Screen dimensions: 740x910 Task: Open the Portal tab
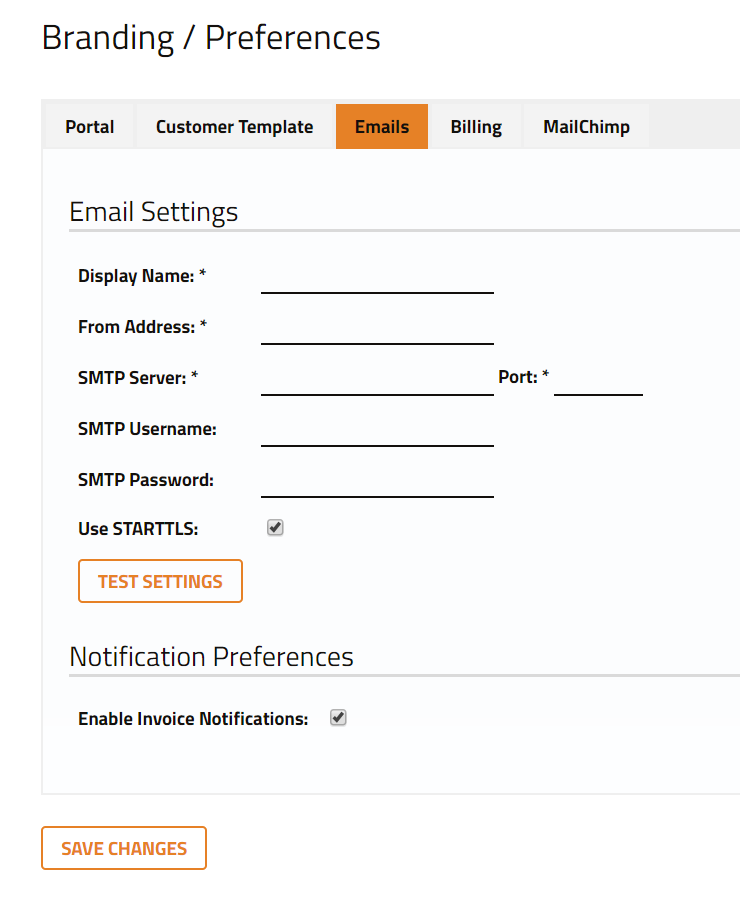tap(89, 127)
